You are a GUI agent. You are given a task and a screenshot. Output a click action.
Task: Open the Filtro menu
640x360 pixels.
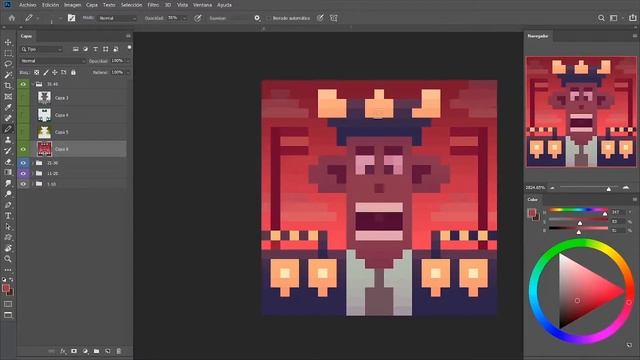pos(153,5)
